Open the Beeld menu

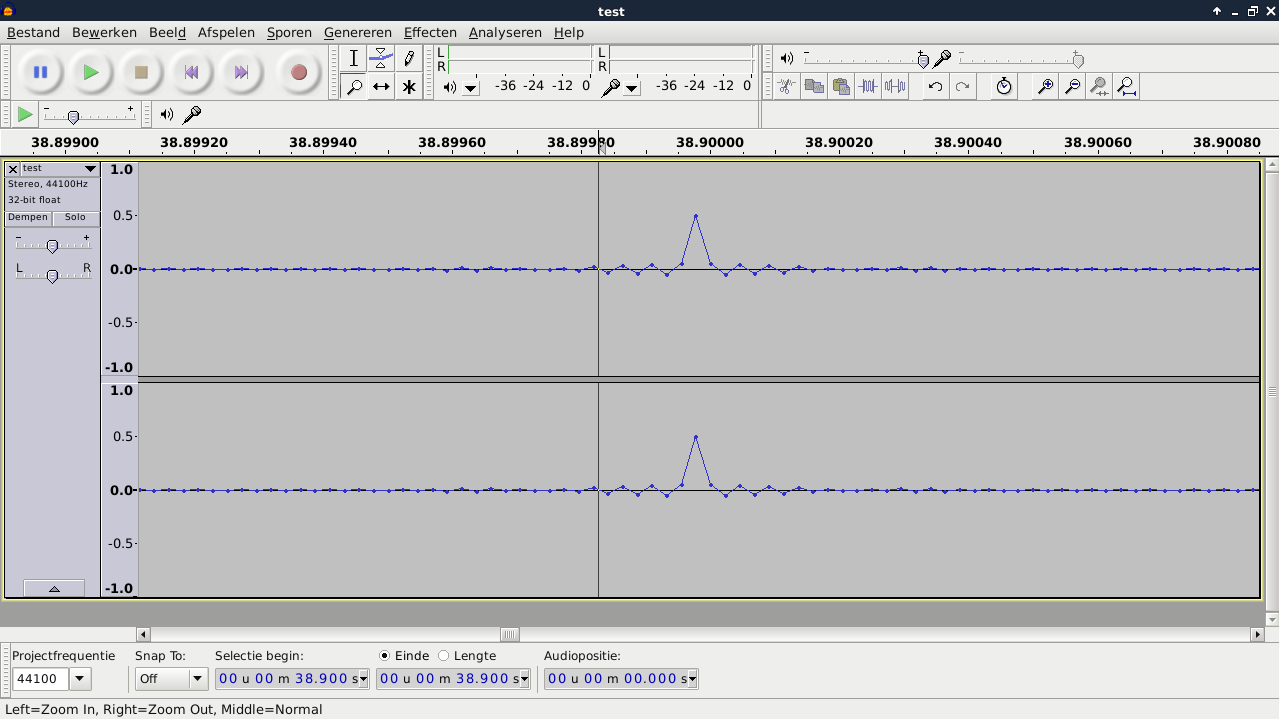click(x=167, y=32)
